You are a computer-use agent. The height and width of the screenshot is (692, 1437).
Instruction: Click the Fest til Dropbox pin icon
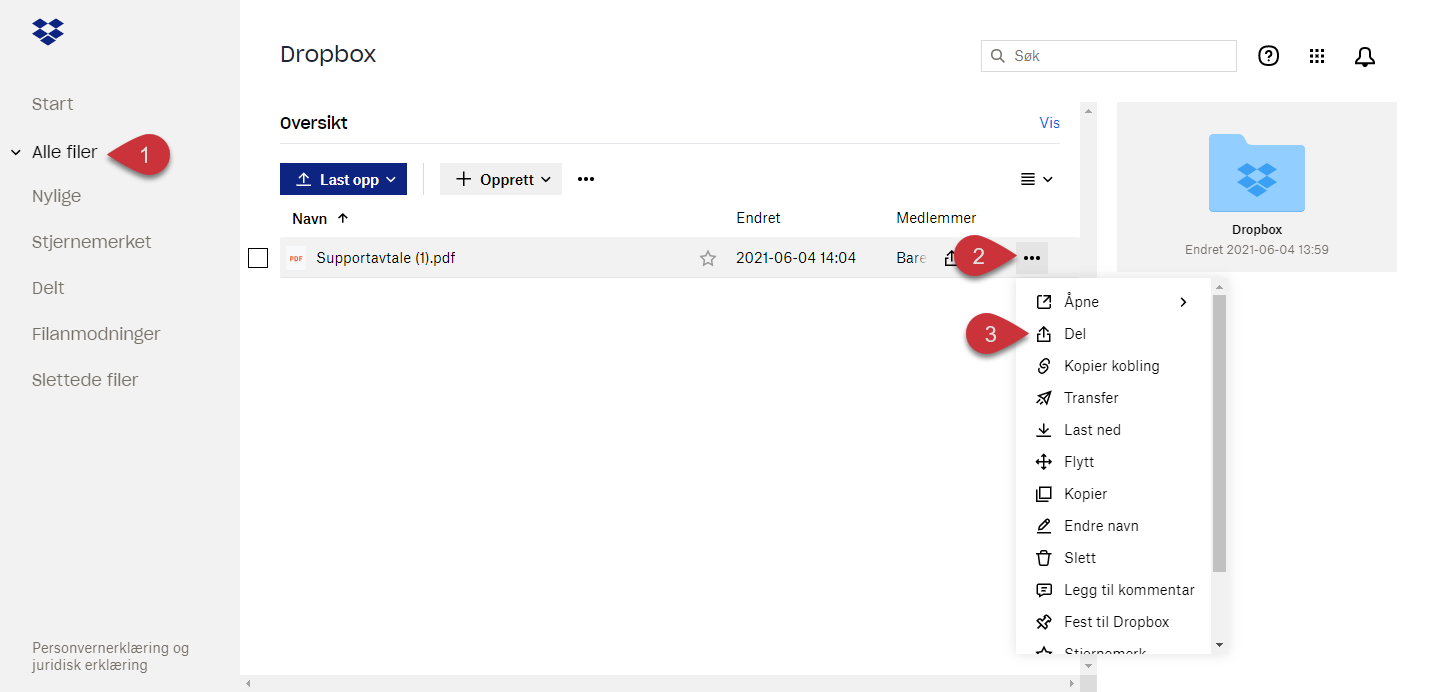1044,622
